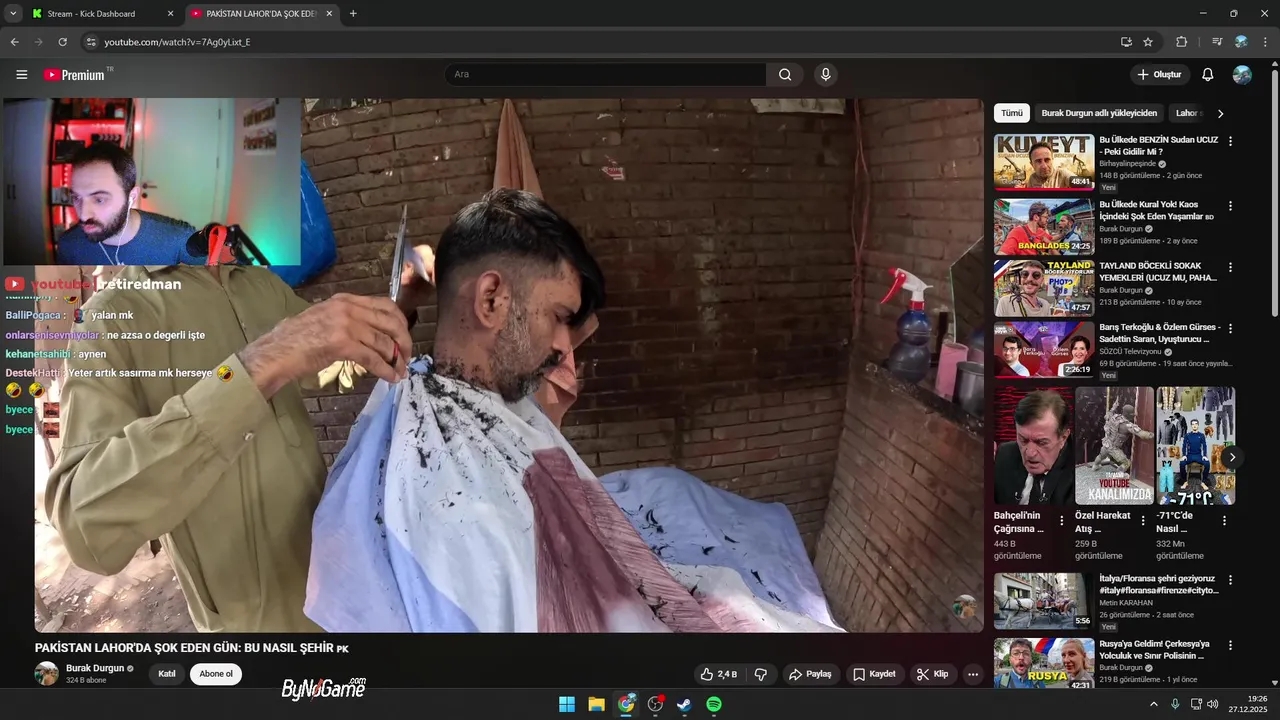This screenshot has height=720, width=1280.
Task: Open media controls icon in toolbar
Action: click(x=1217, y=42)
